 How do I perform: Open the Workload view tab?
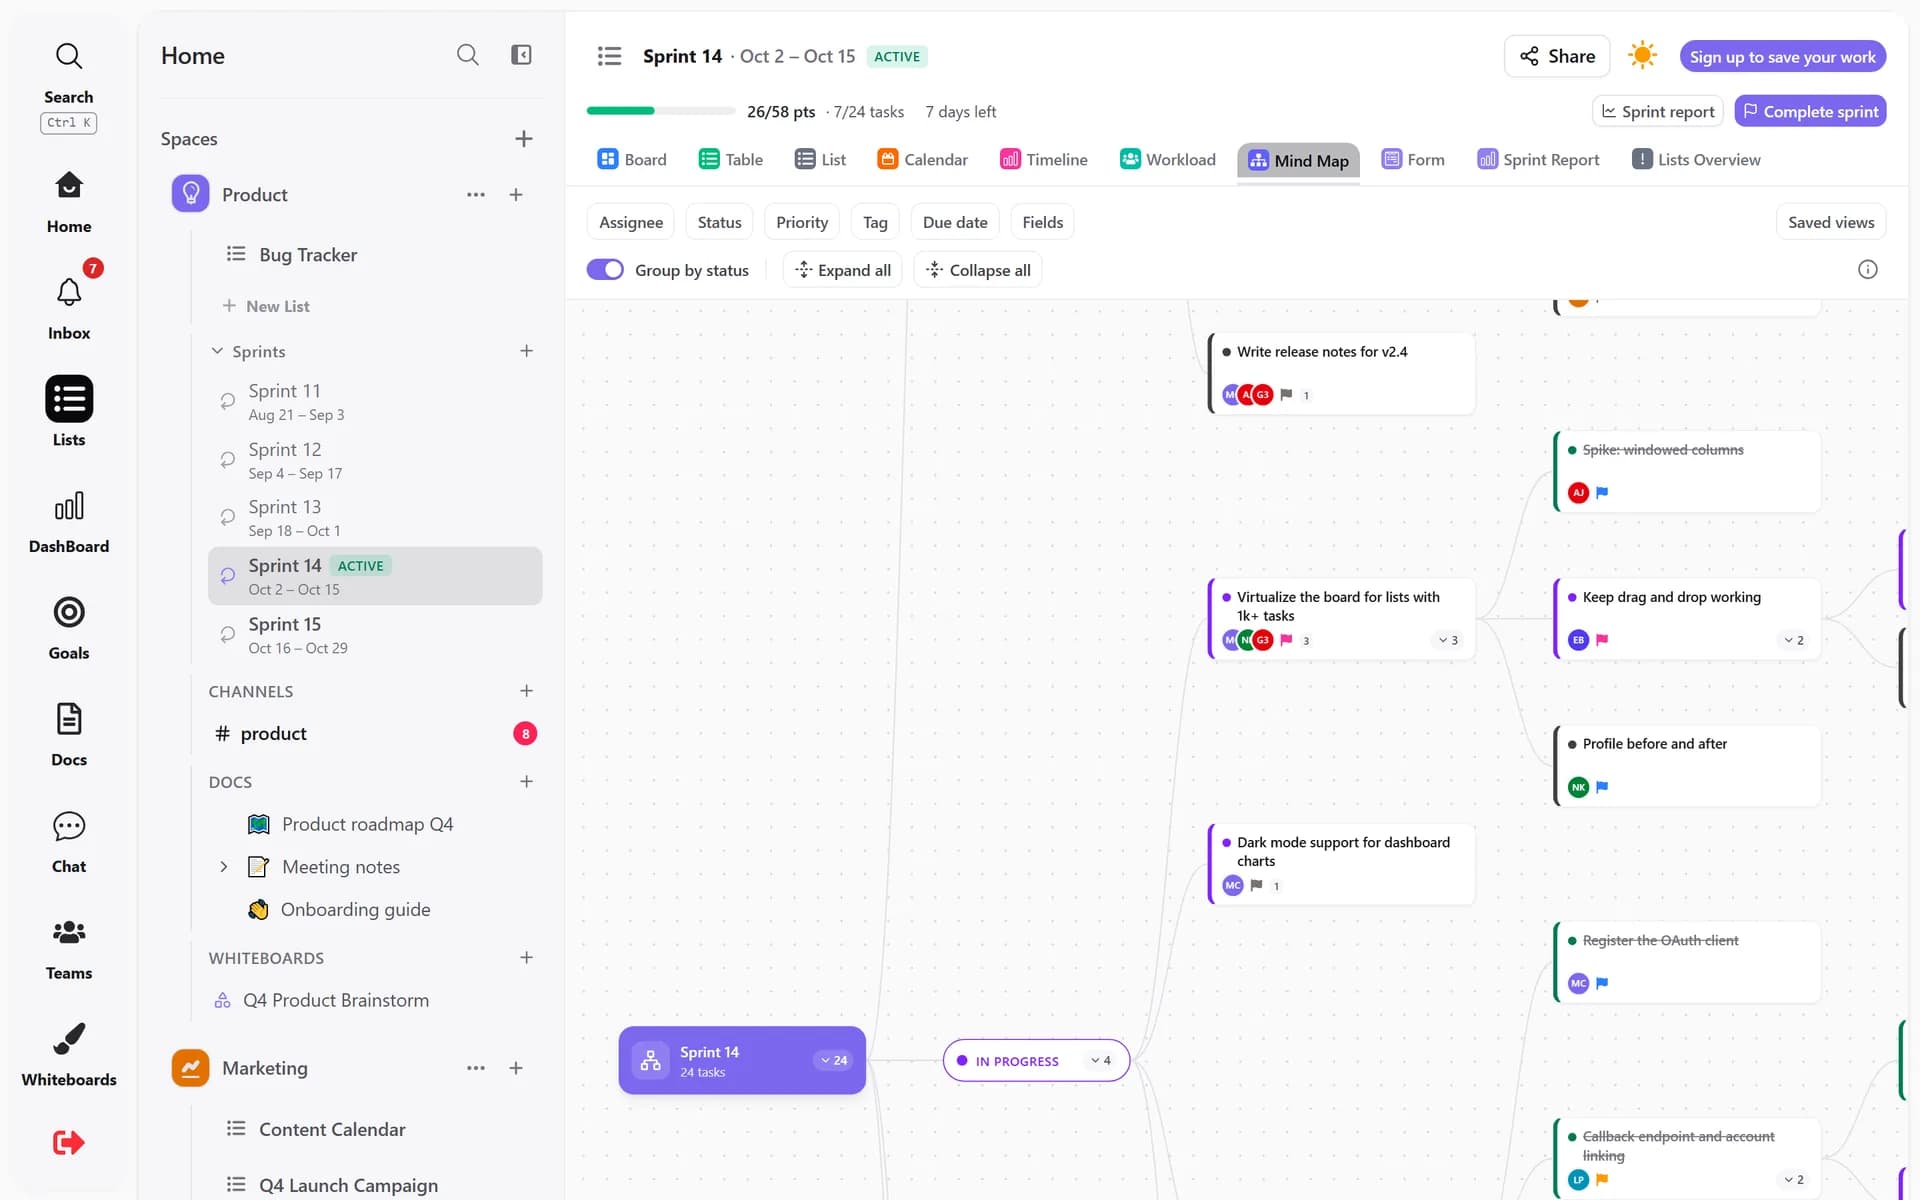1168,159
